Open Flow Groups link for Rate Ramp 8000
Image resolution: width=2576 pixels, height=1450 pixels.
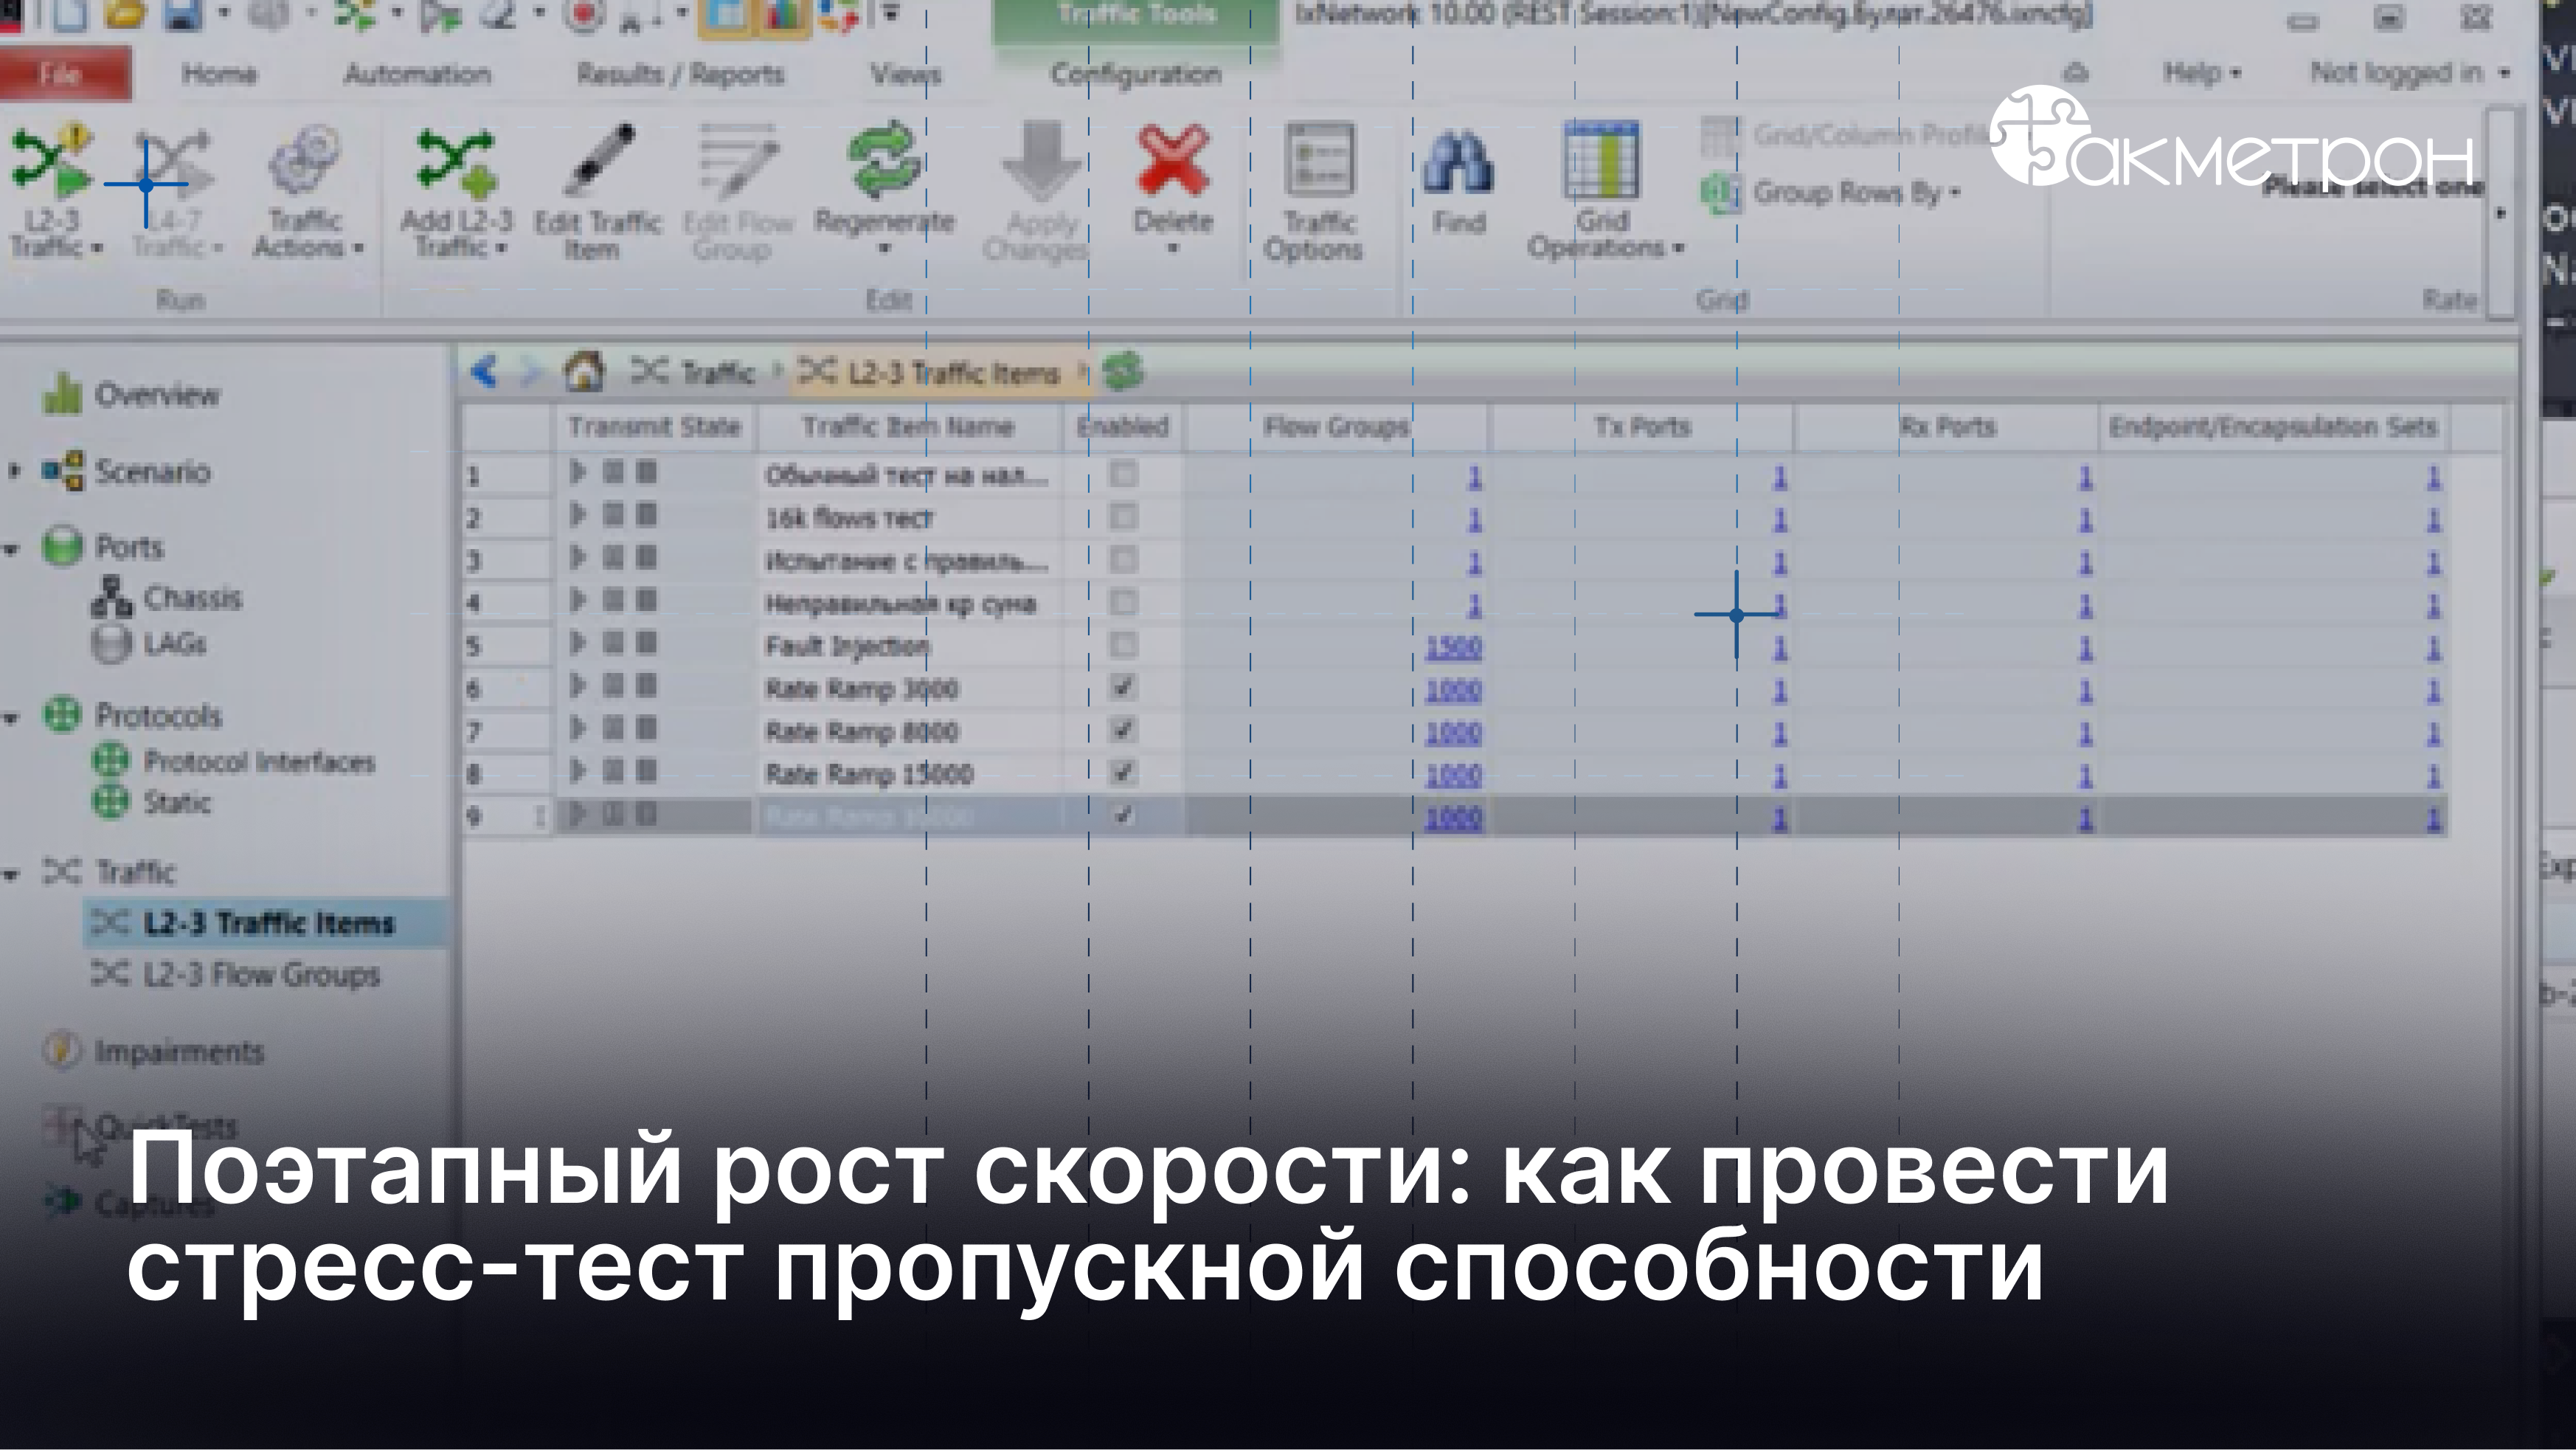pyautogui.click(x=1453, y=734)
